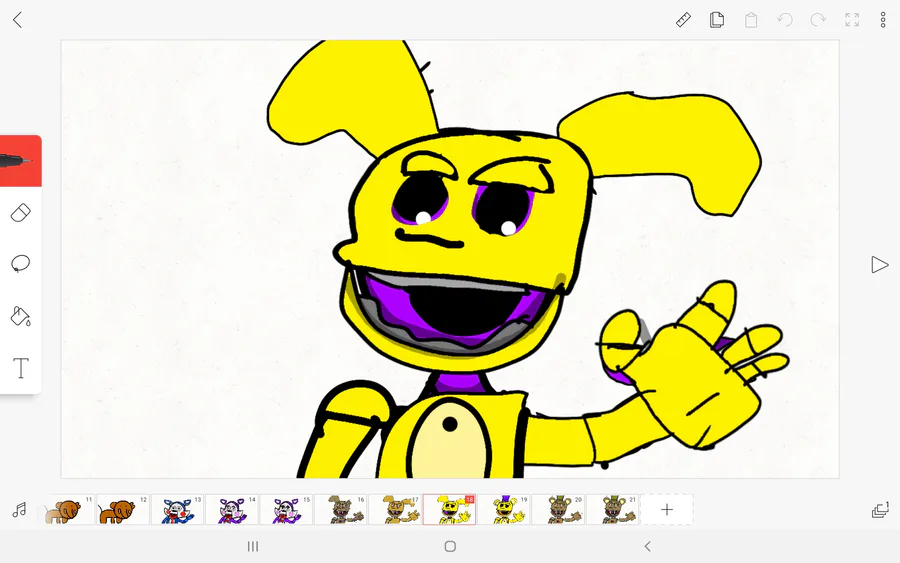This screenshot has width=900, height=563.
Task: Select the Text tool
Action: [x=21, y=368]
